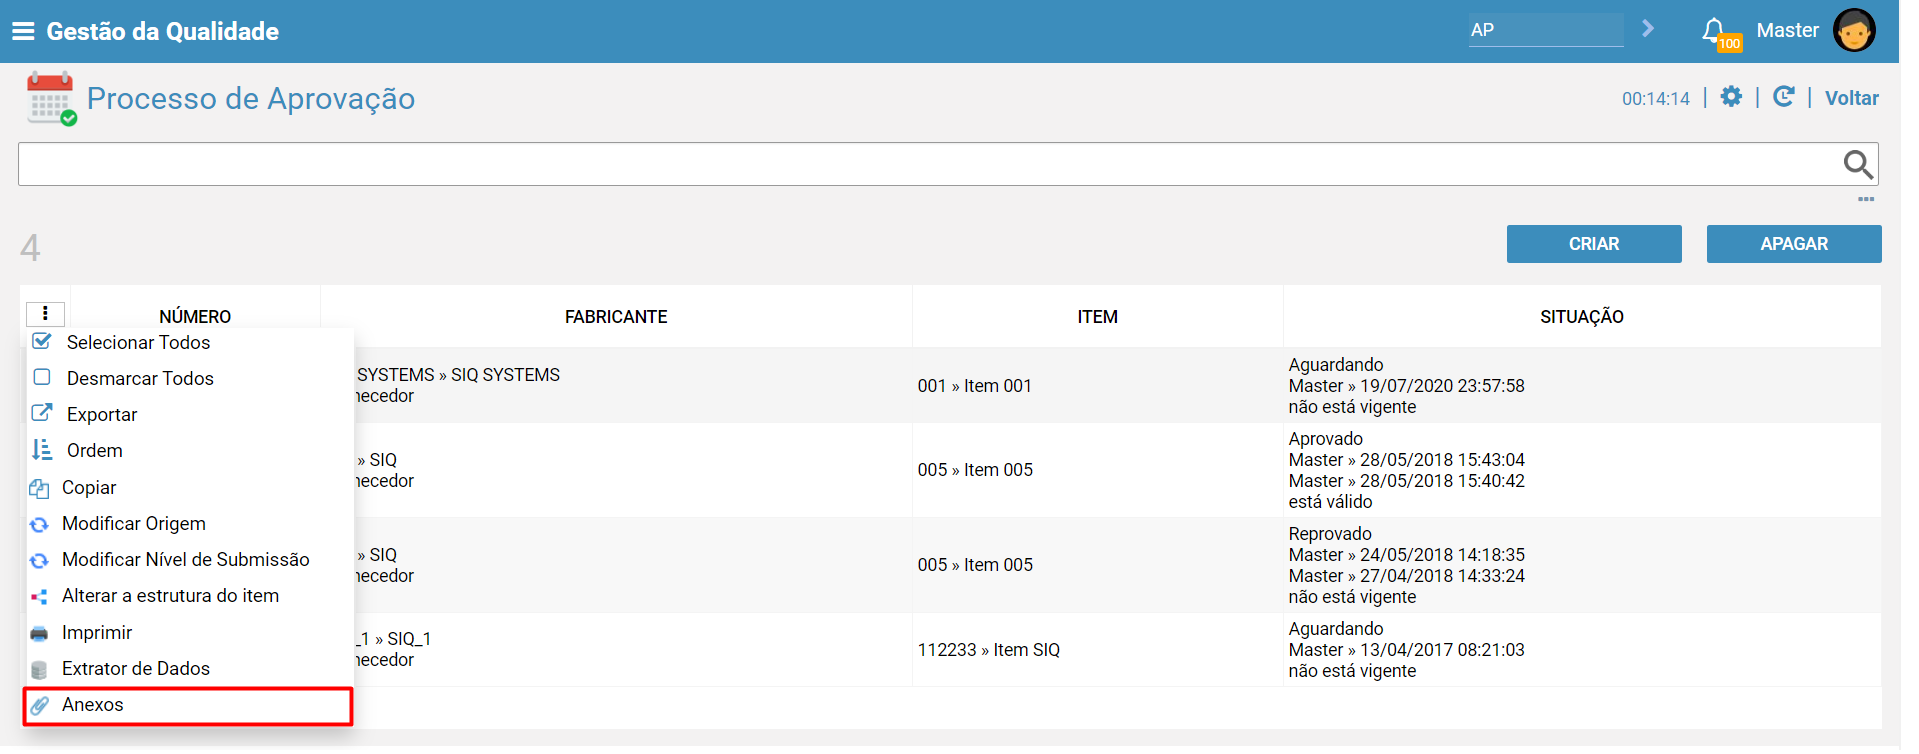Click the está válido status text
Image resolution: width=1919 pixels, height=754 pixels.
pyautogui.click(x=1330, y=502)
